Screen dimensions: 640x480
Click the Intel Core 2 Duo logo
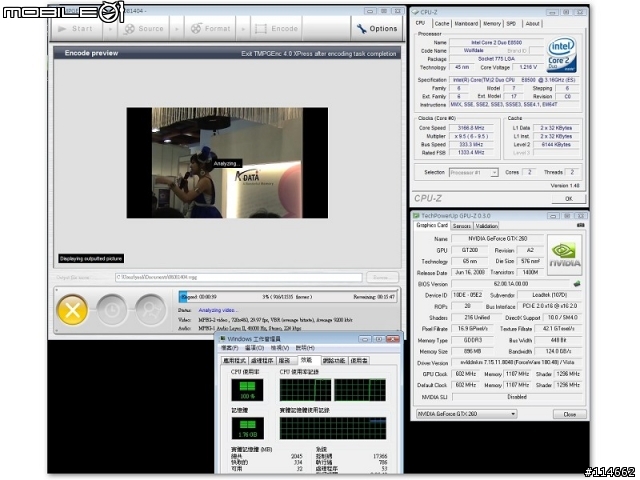pos(562,55)
